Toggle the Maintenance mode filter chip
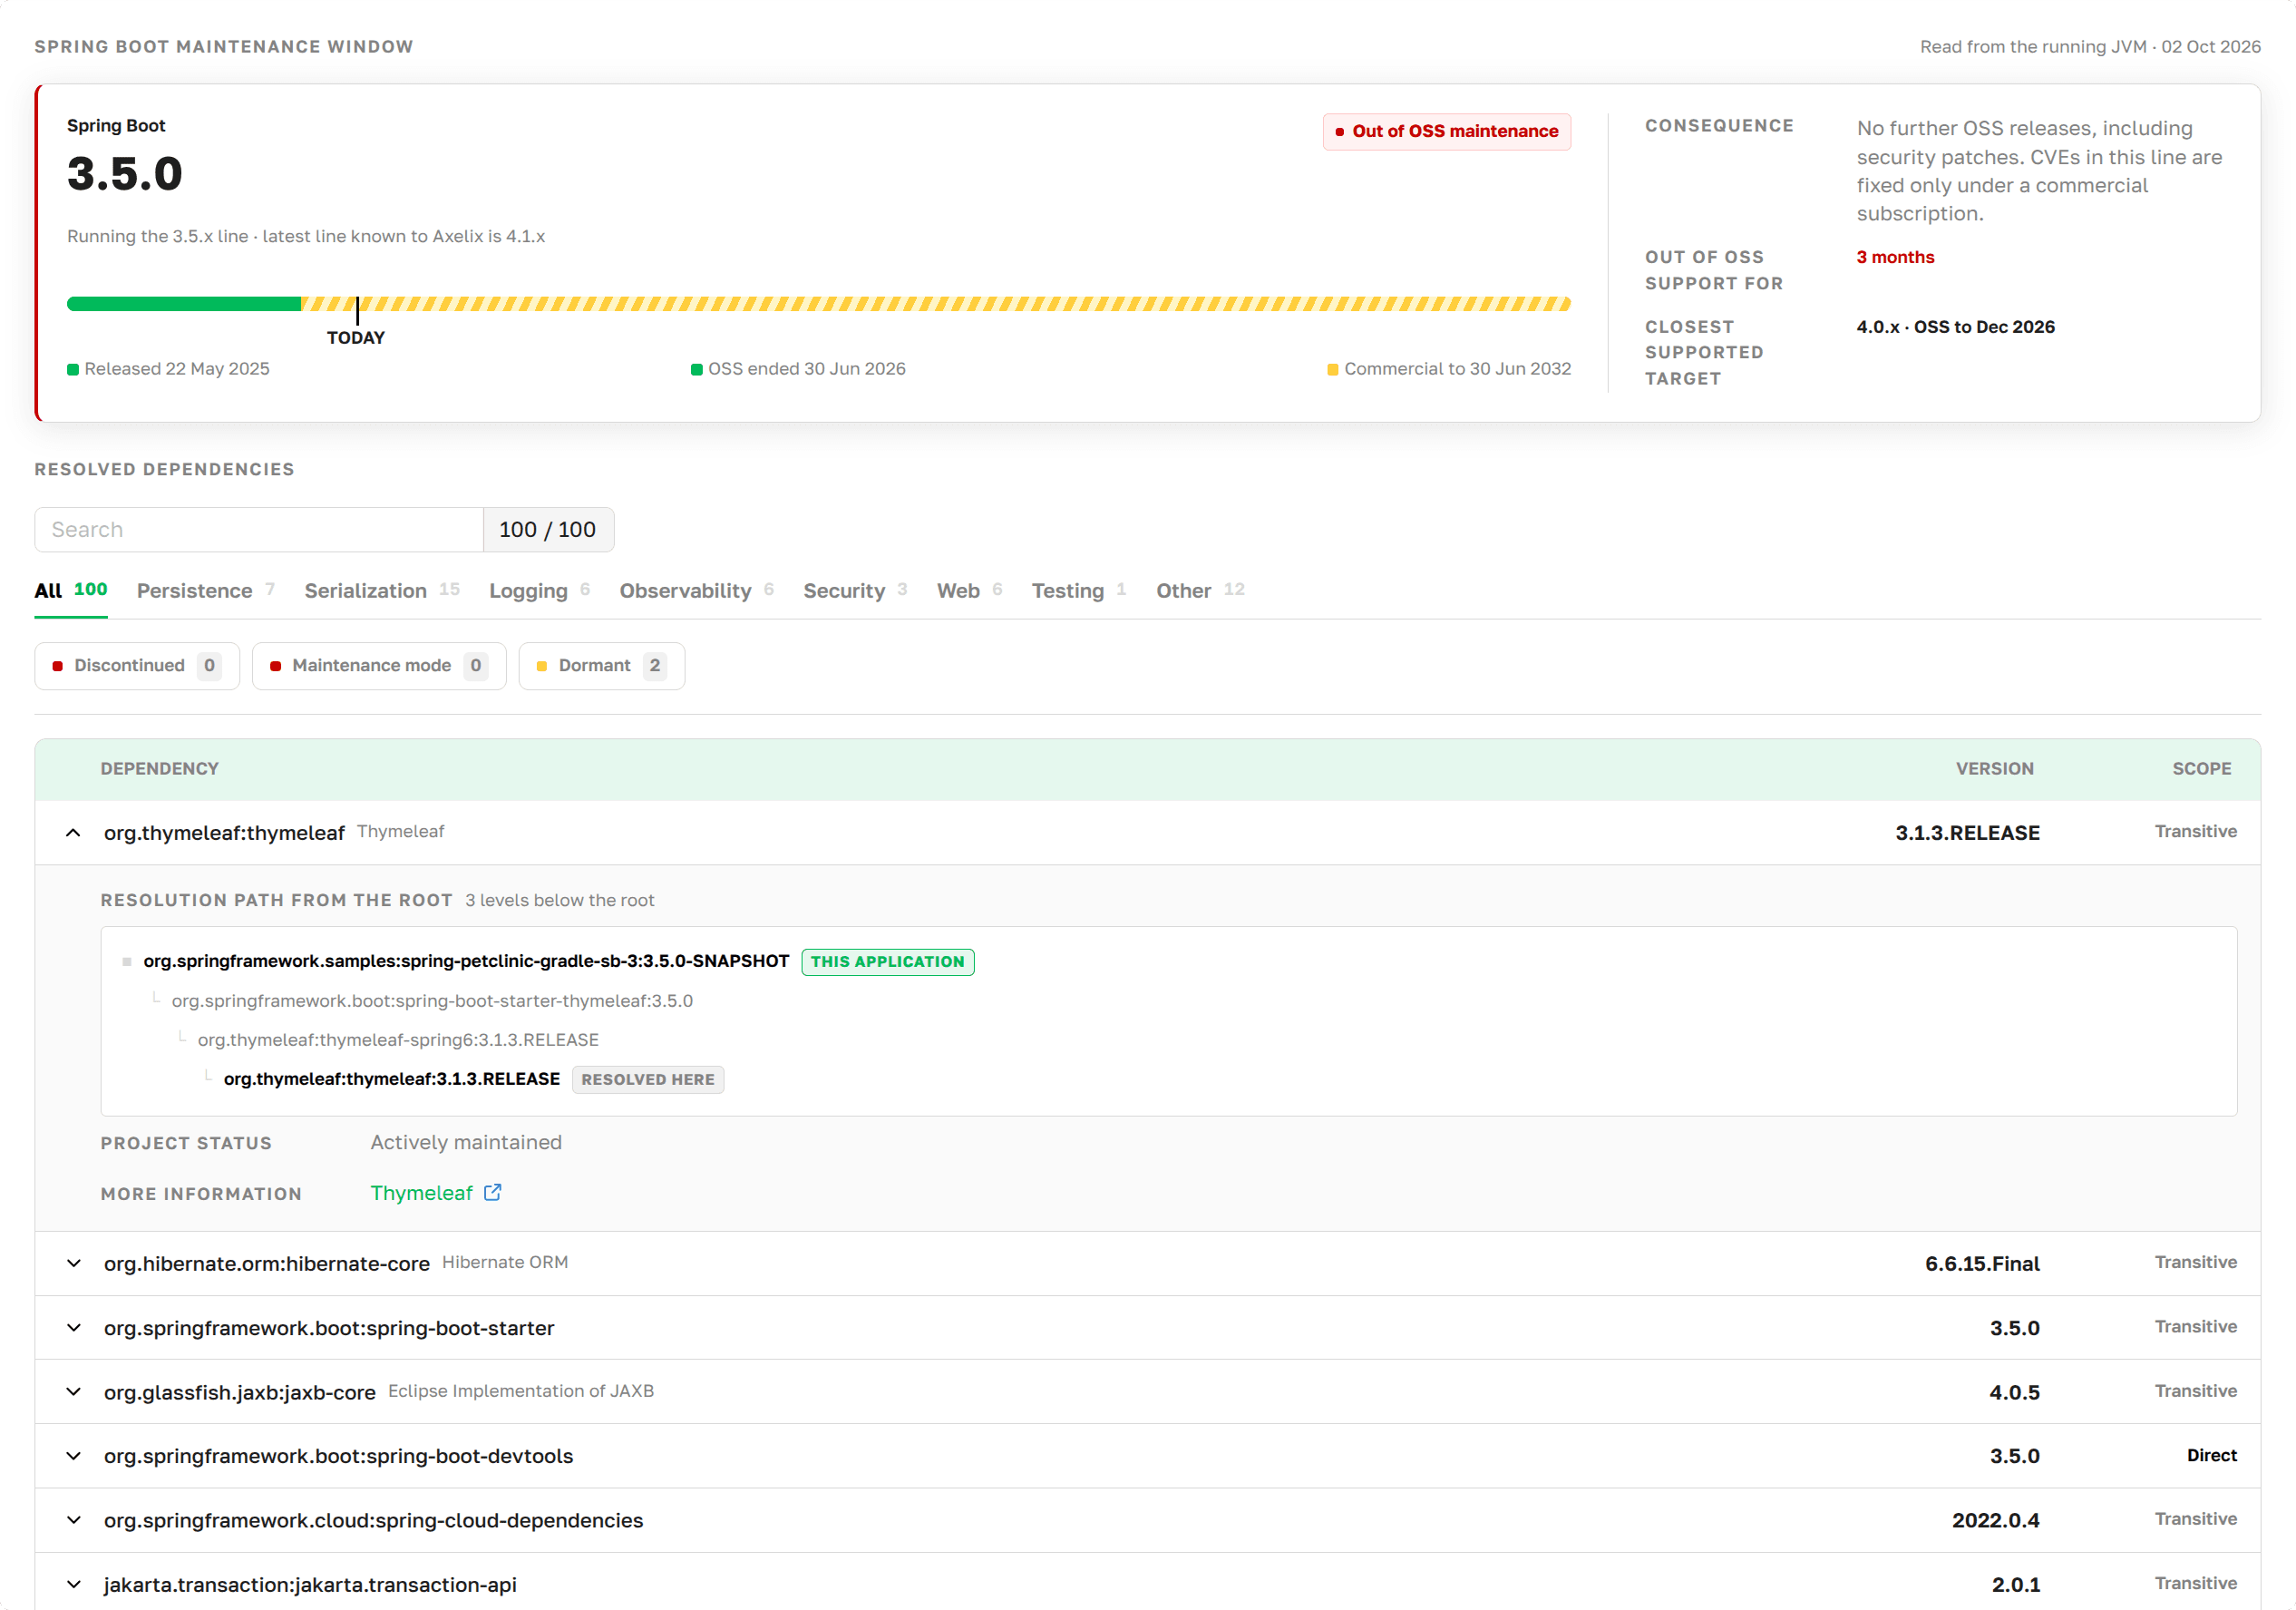The height and width of the screenshot is (1610, 2296). coord(379,665)
